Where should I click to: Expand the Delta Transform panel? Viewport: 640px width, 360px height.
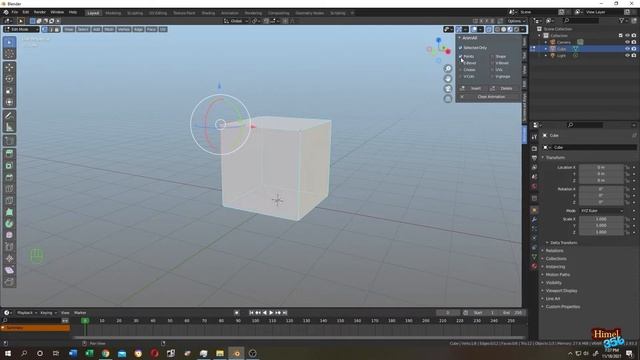coord(547,243)
